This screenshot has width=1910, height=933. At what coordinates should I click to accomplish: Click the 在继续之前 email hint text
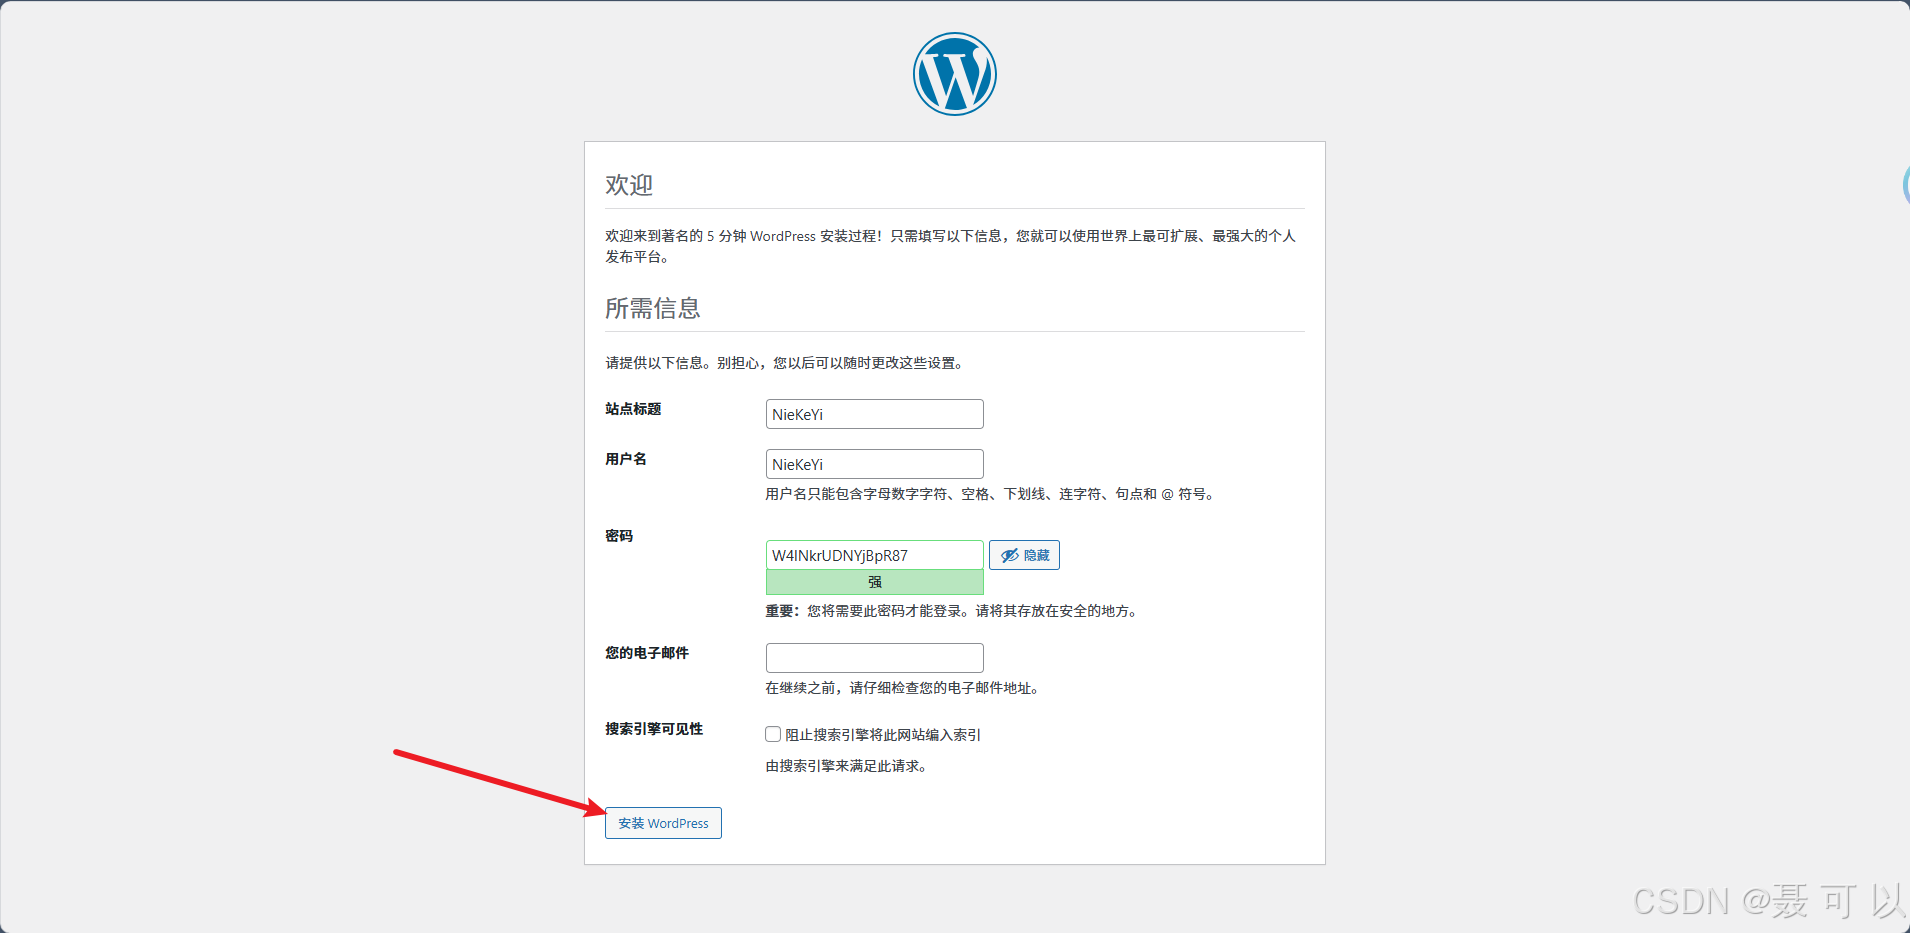pyautogui.click(x=904, y=688)
